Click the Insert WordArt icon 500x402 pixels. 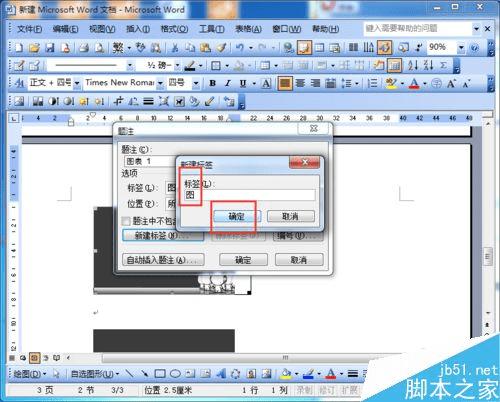coord(220,374)
